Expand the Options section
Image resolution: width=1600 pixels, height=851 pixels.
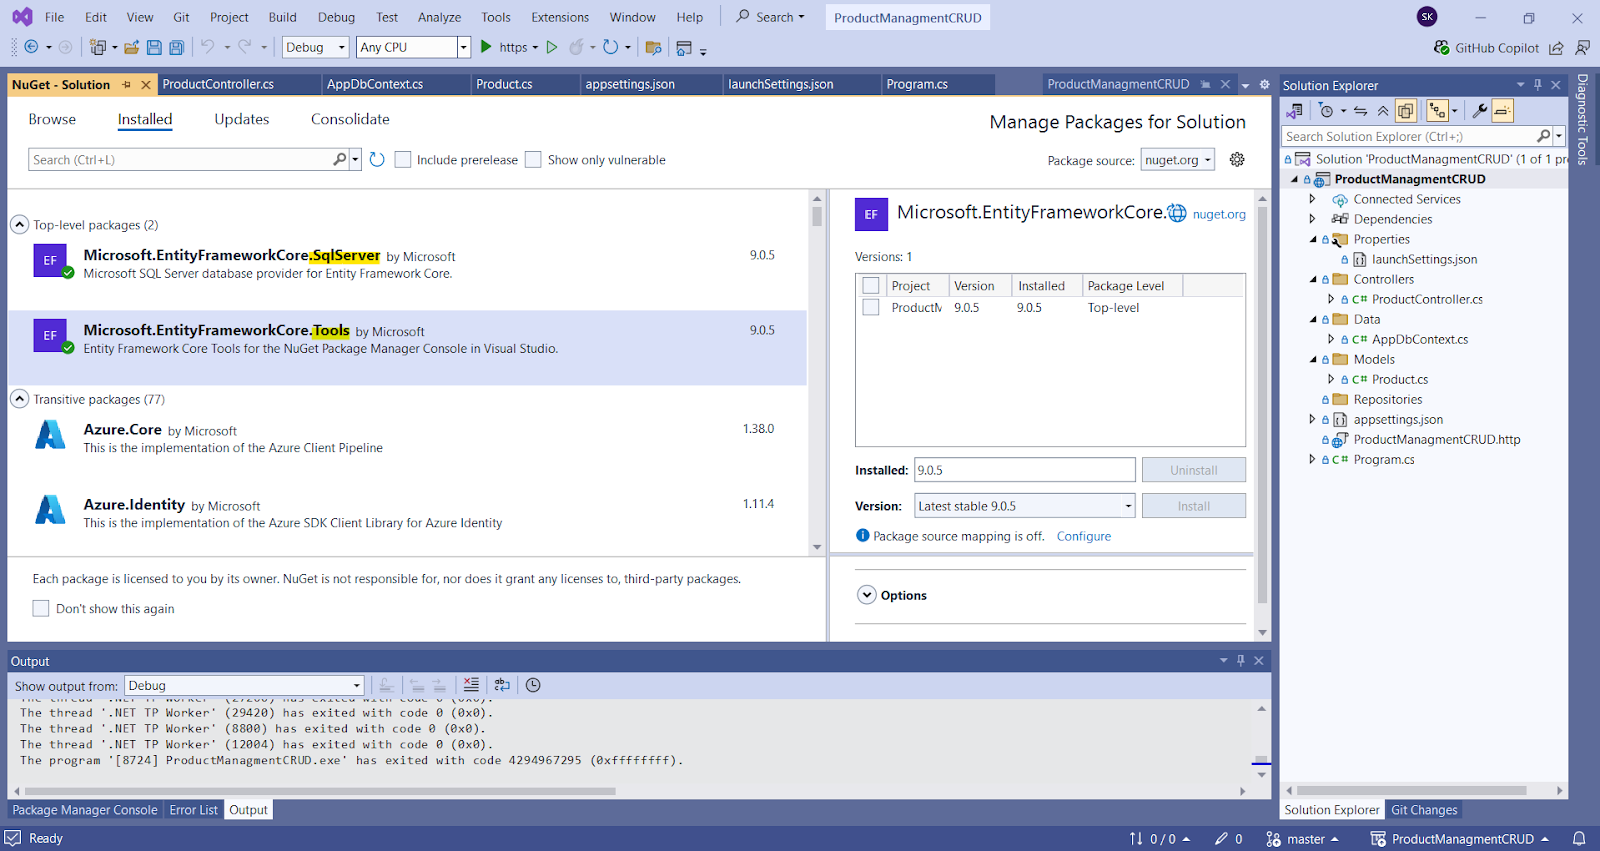click(867, 595)
